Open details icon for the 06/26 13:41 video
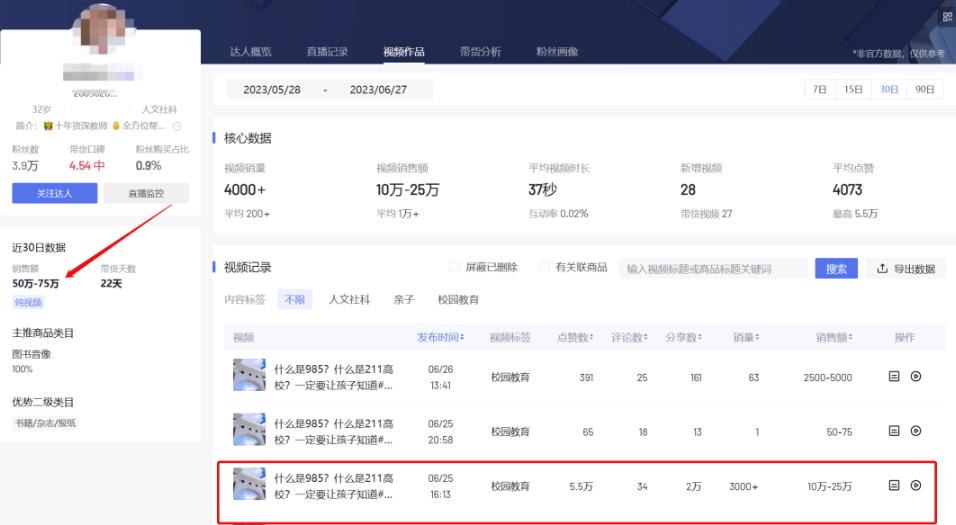 click(895, 377)
